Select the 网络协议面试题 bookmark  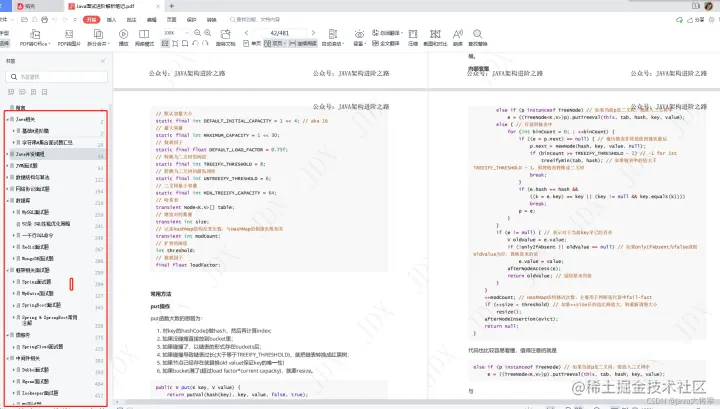point(33,189)
